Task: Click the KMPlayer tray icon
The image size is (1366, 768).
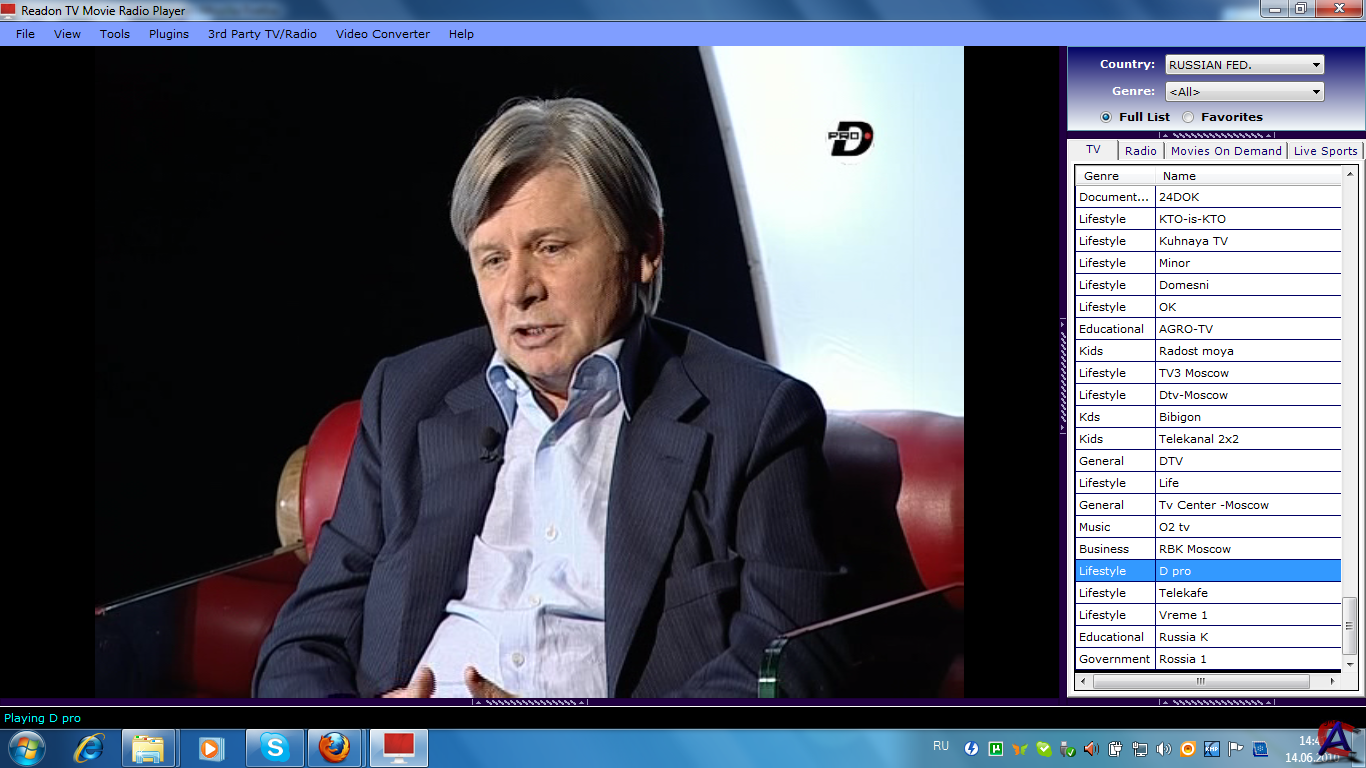Action: click(x=1211, y=748)
